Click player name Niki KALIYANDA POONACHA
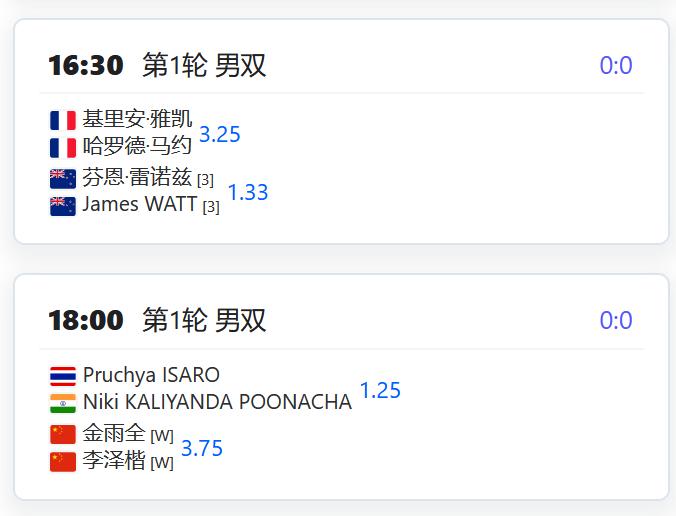The image size is (676, 516). point(217,402)
